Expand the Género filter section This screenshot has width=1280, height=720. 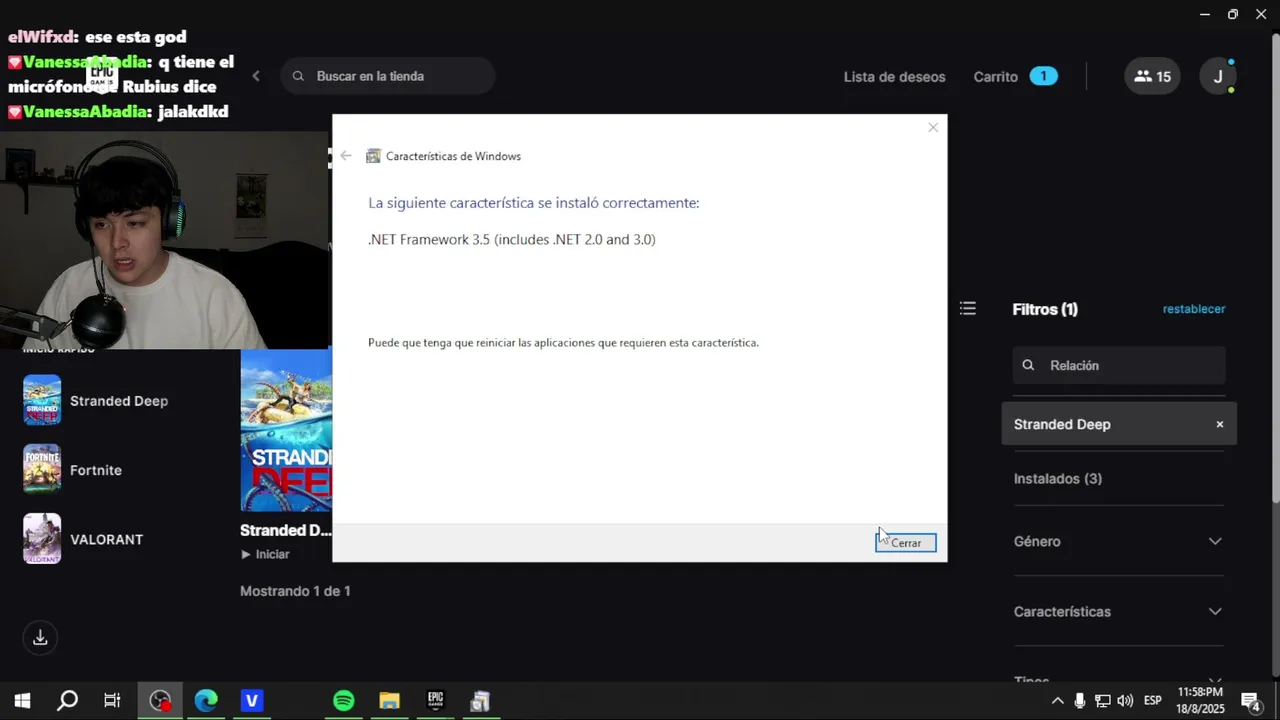1119,541
